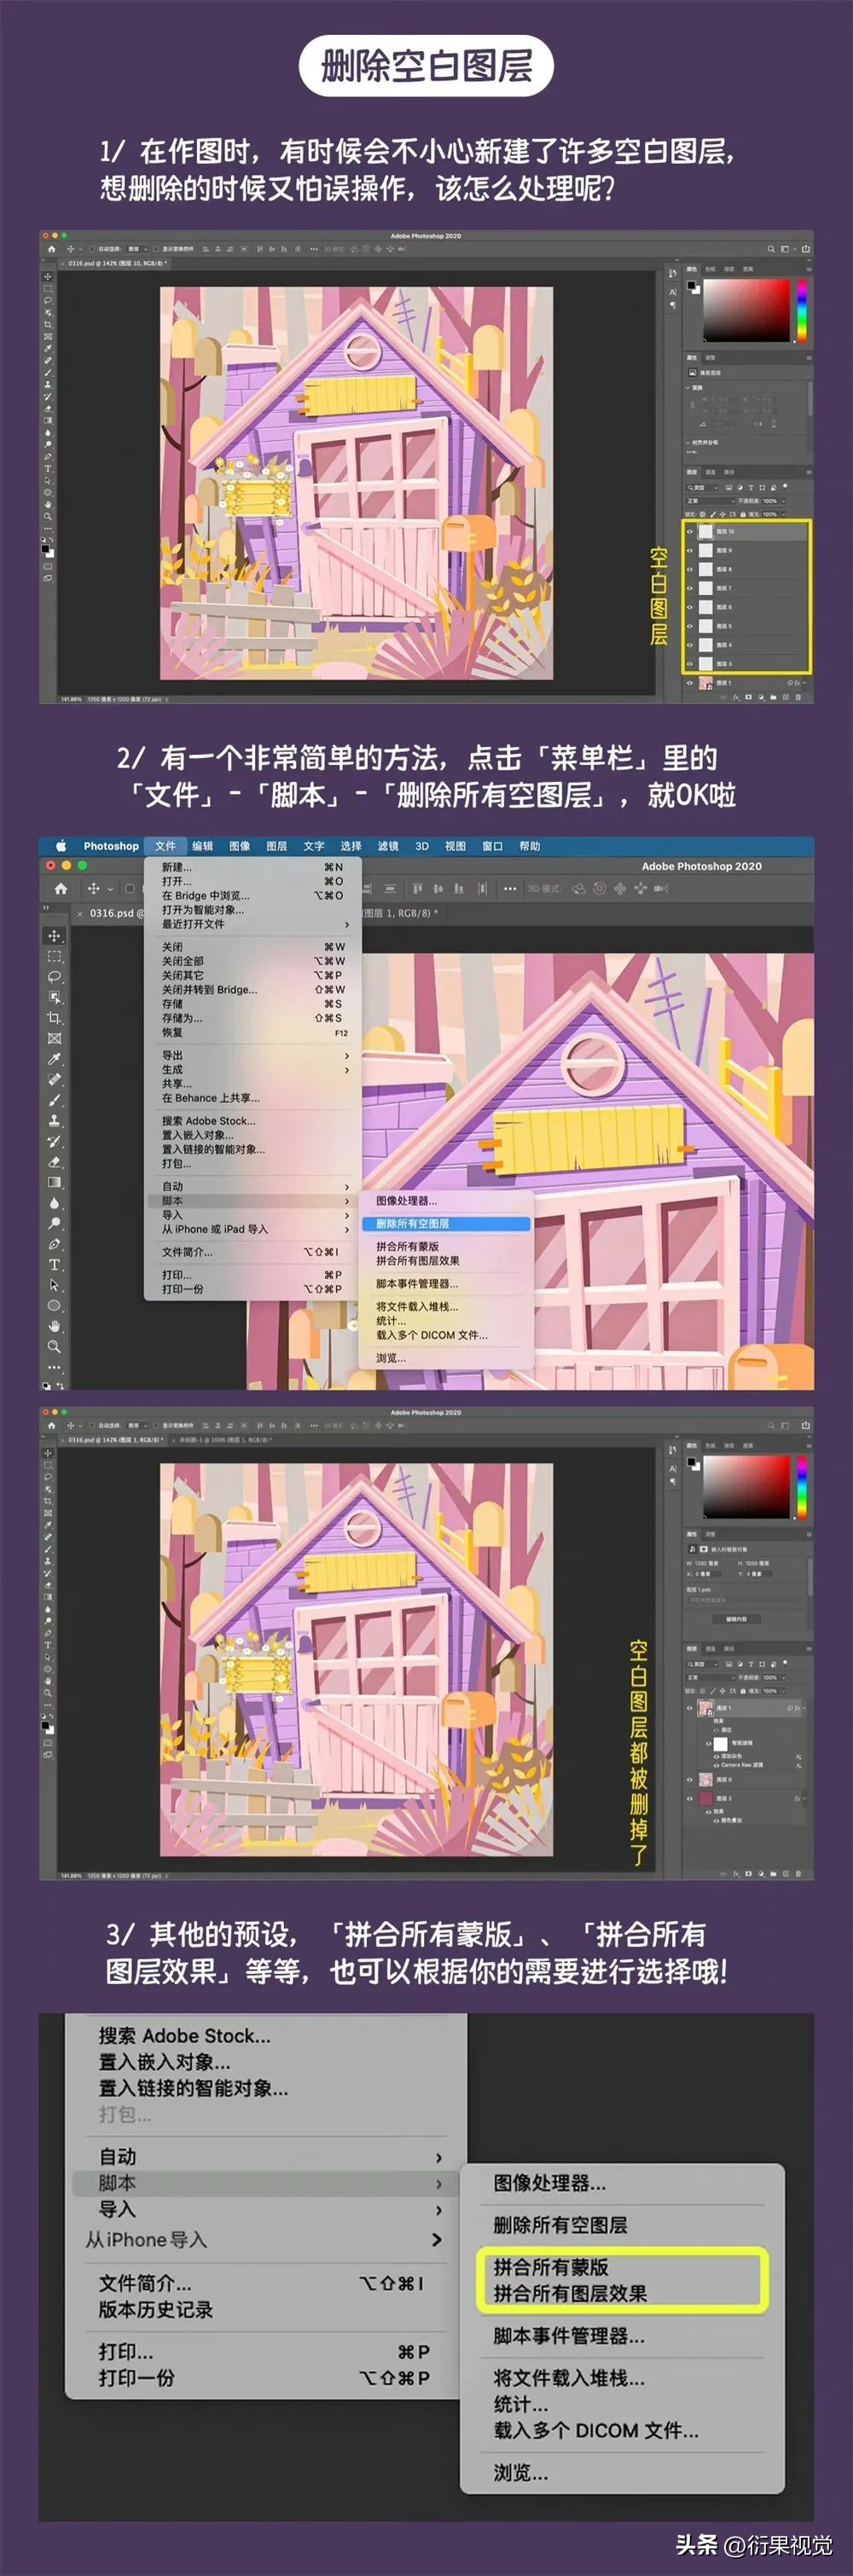Click the foreground/background color swatches in large toolbar
Screen dimensions: 853x2576
pos(48,1385)
